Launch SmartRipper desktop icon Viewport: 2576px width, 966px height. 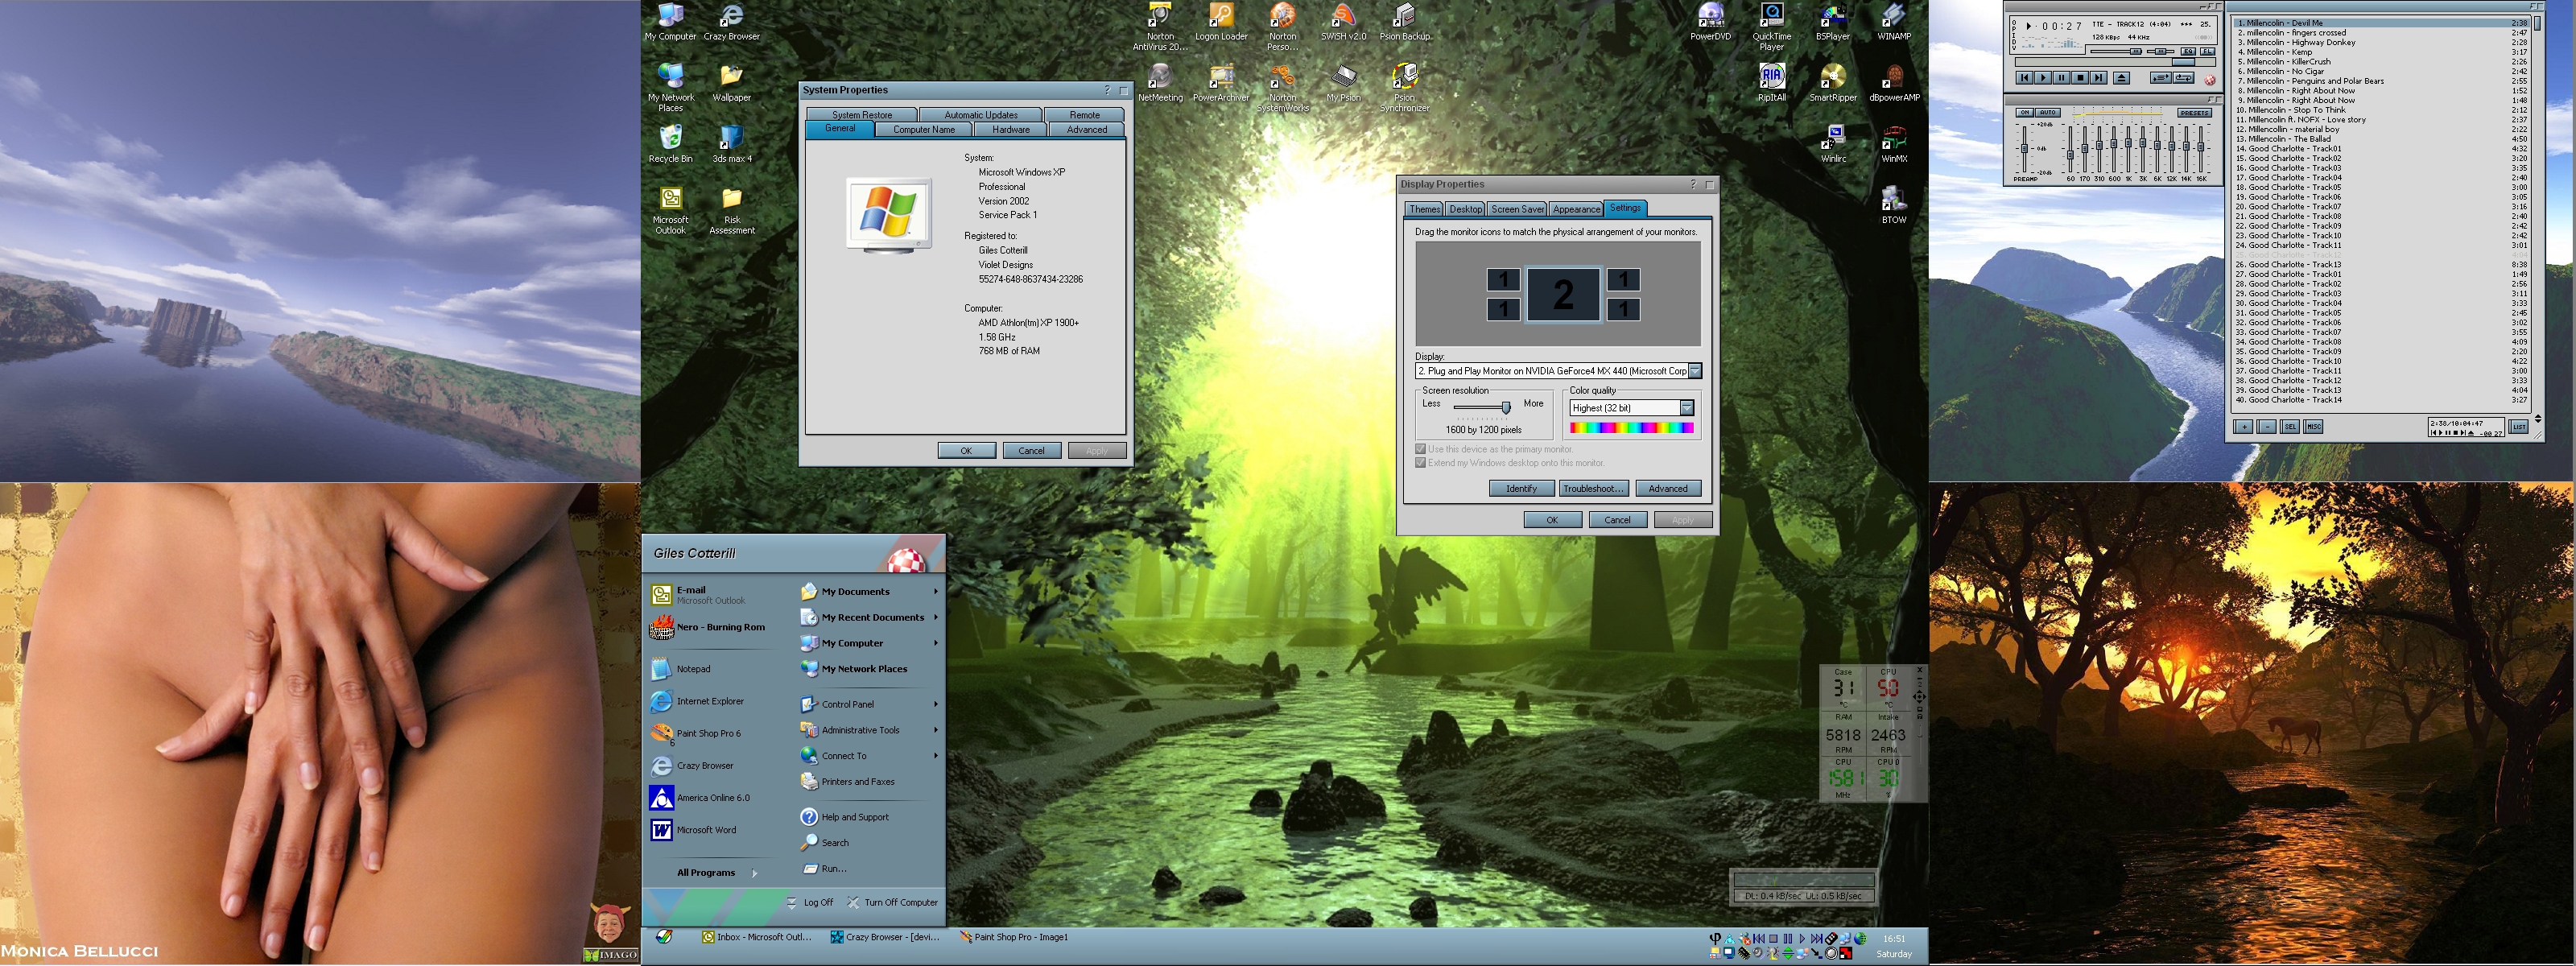pyautogui.click(x=1832, y=83)
